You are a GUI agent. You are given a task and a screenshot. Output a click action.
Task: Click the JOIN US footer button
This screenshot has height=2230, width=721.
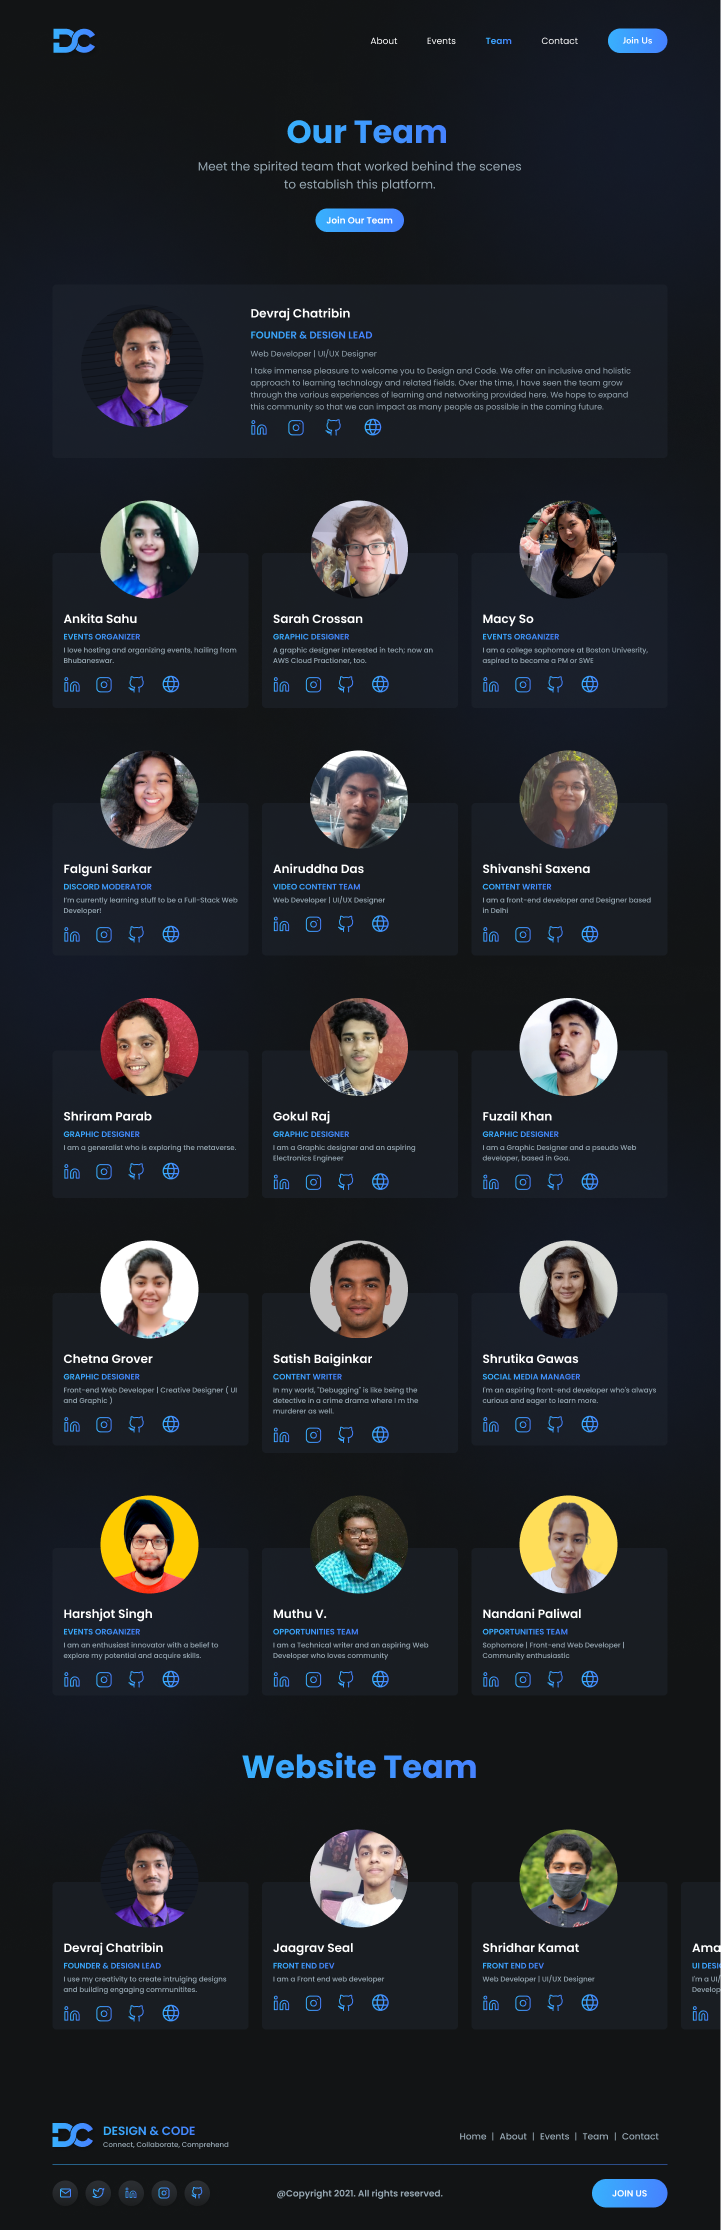(x=629, y=2193)
